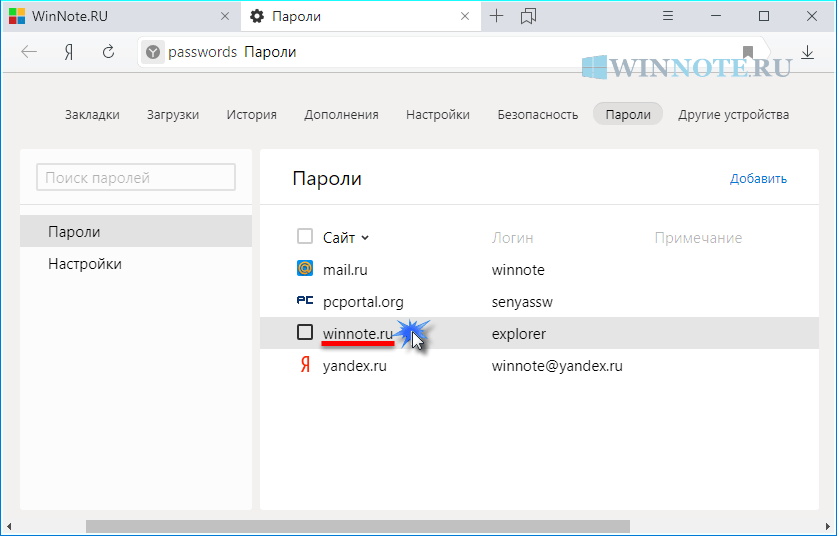Viewport: 837px width, 536px height.
Task: Select Настройки in the left sidebar
Action: pyautogui.click(x=85, y=264)
